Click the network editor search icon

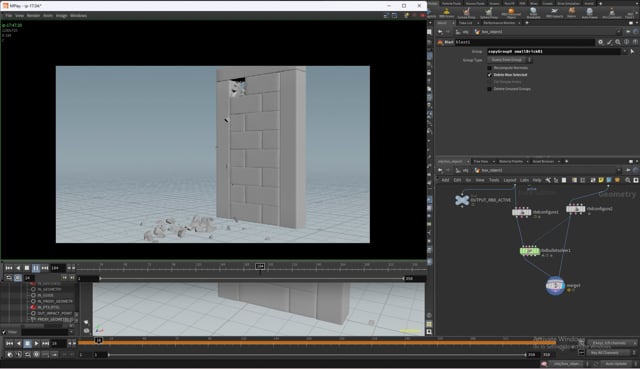click(627, 180)
